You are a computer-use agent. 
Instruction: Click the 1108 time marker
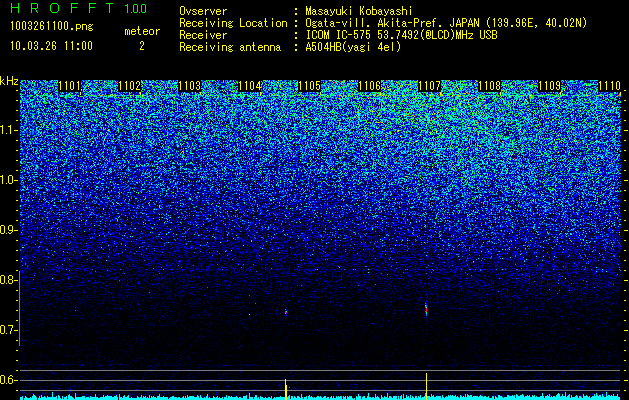pyautogui.click(x=490, y=86)
